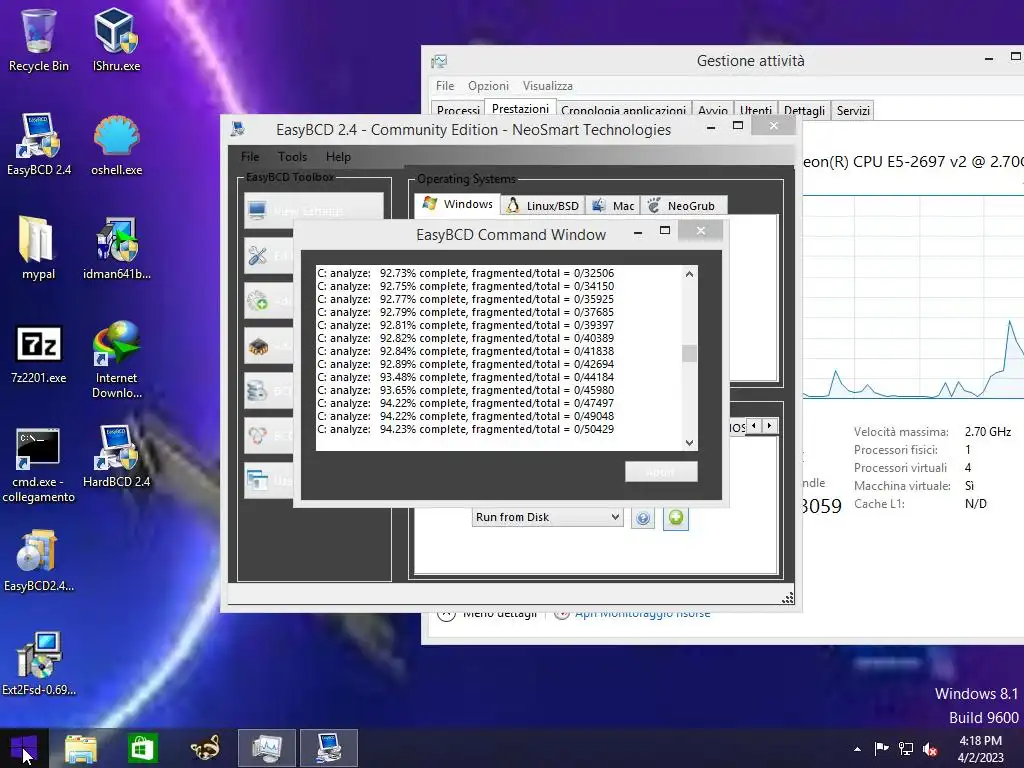
Task: Open the Start button on the taskbar
Action: 24,748
